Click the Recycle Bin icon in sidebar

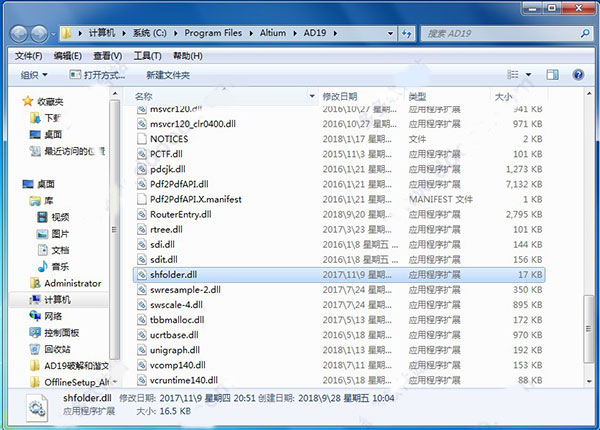point(35,349)
